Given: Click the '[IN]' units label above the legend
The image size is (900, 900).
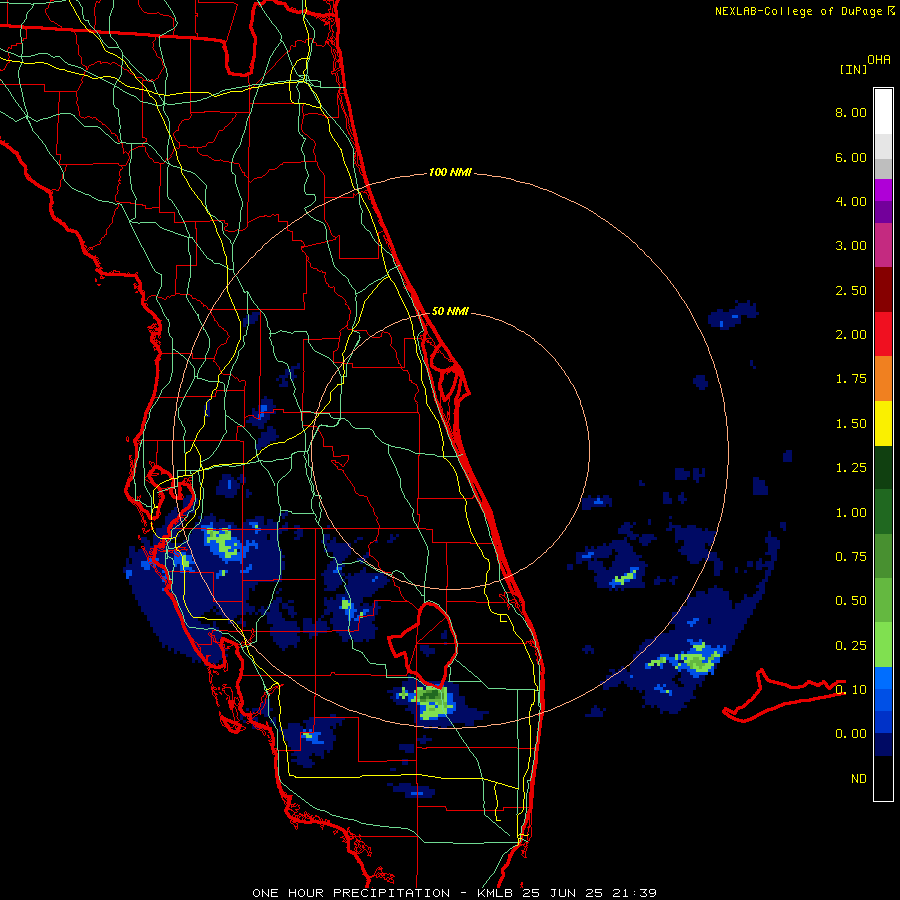Looking at the screenshot, I should 854,69.
